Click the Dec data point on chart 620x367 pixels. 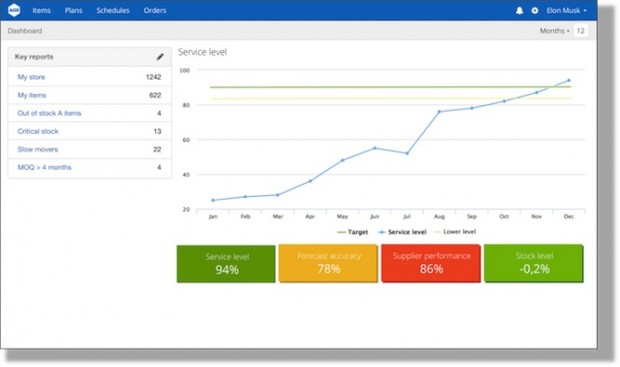(x=569, y=80)
